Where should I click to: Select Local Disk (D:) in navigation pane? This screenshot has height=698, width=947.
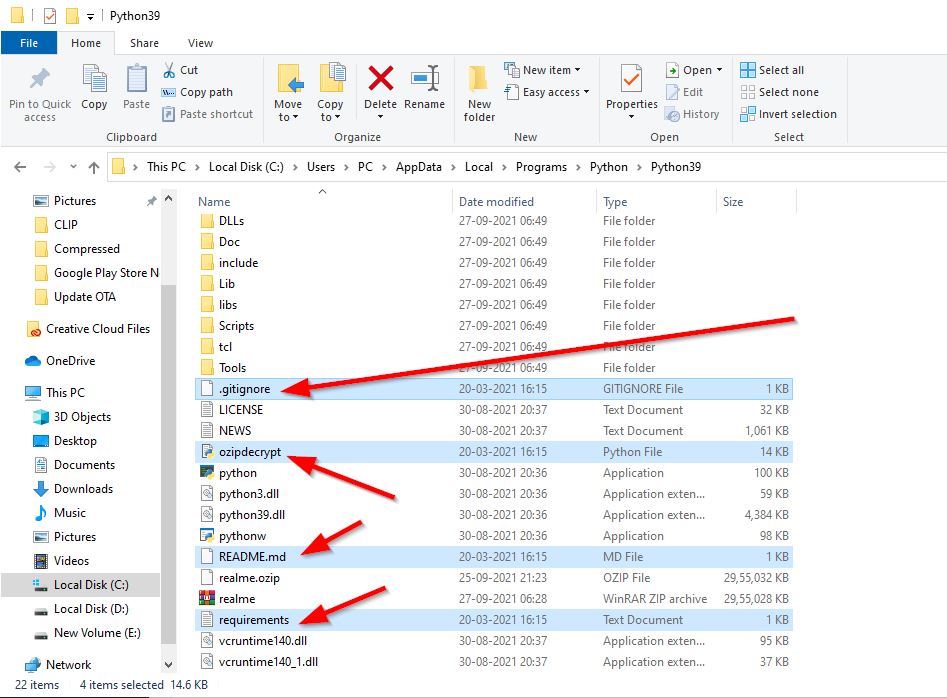[91, 609]
